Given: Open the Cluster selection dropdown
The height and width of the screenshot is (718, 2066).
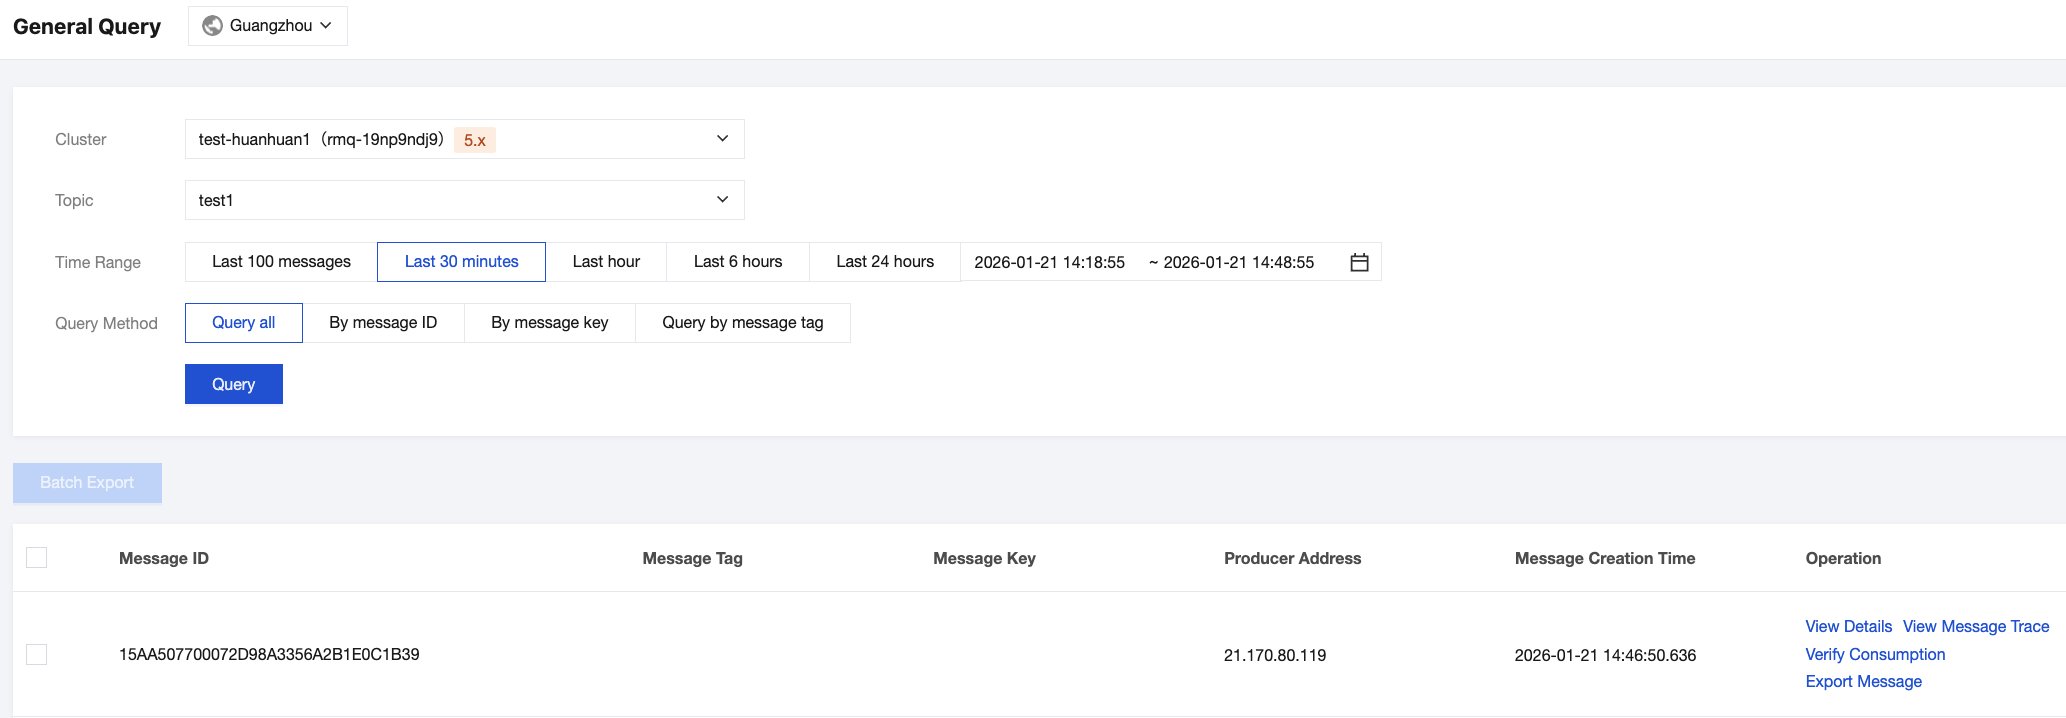Looking at the screenshot, I should (x=464, y=139).
